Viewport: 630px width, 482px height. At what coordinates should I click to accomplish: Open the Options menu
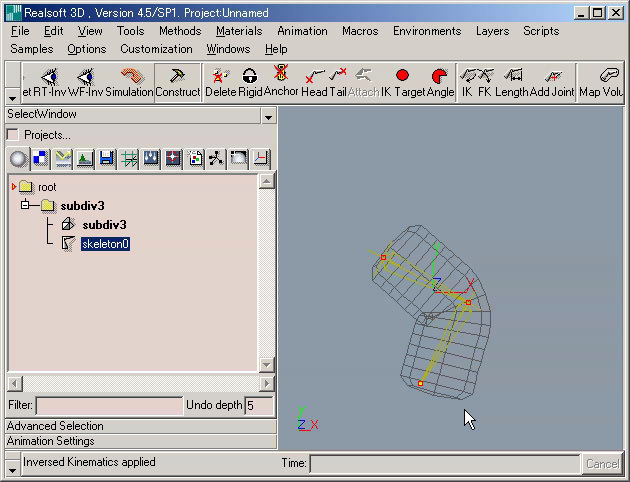[x=87, y=49]
